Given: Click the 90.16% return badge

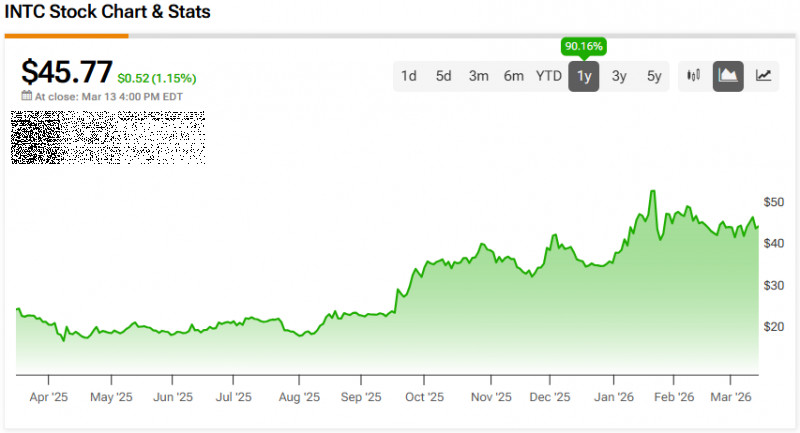Looking at the screenshot, I should (x=584, y=46).
